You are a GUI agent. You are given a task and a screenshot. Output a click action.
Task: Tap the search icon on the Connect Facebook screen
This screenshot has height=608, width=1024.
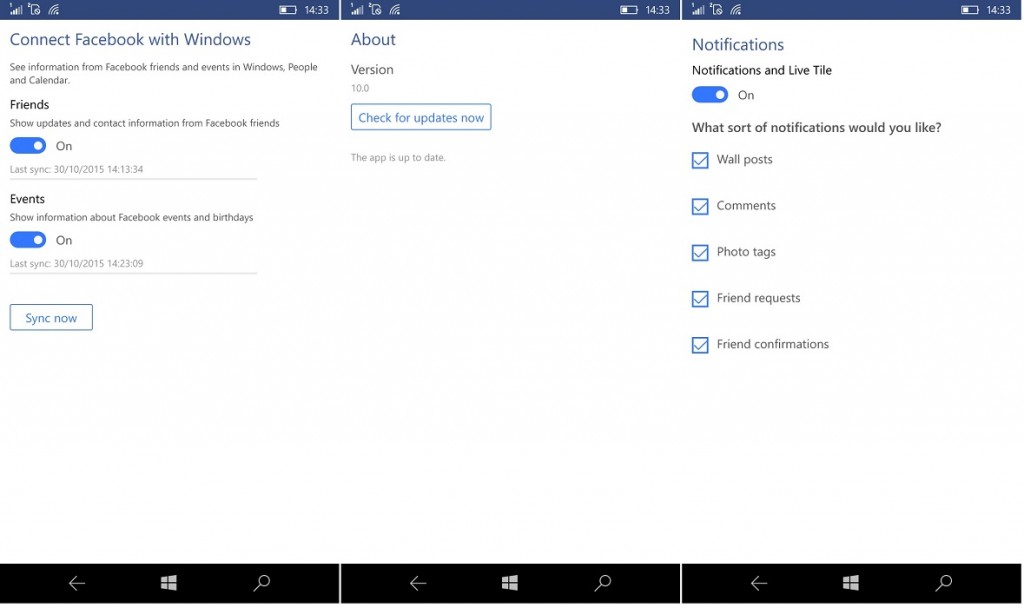[261, 583]
